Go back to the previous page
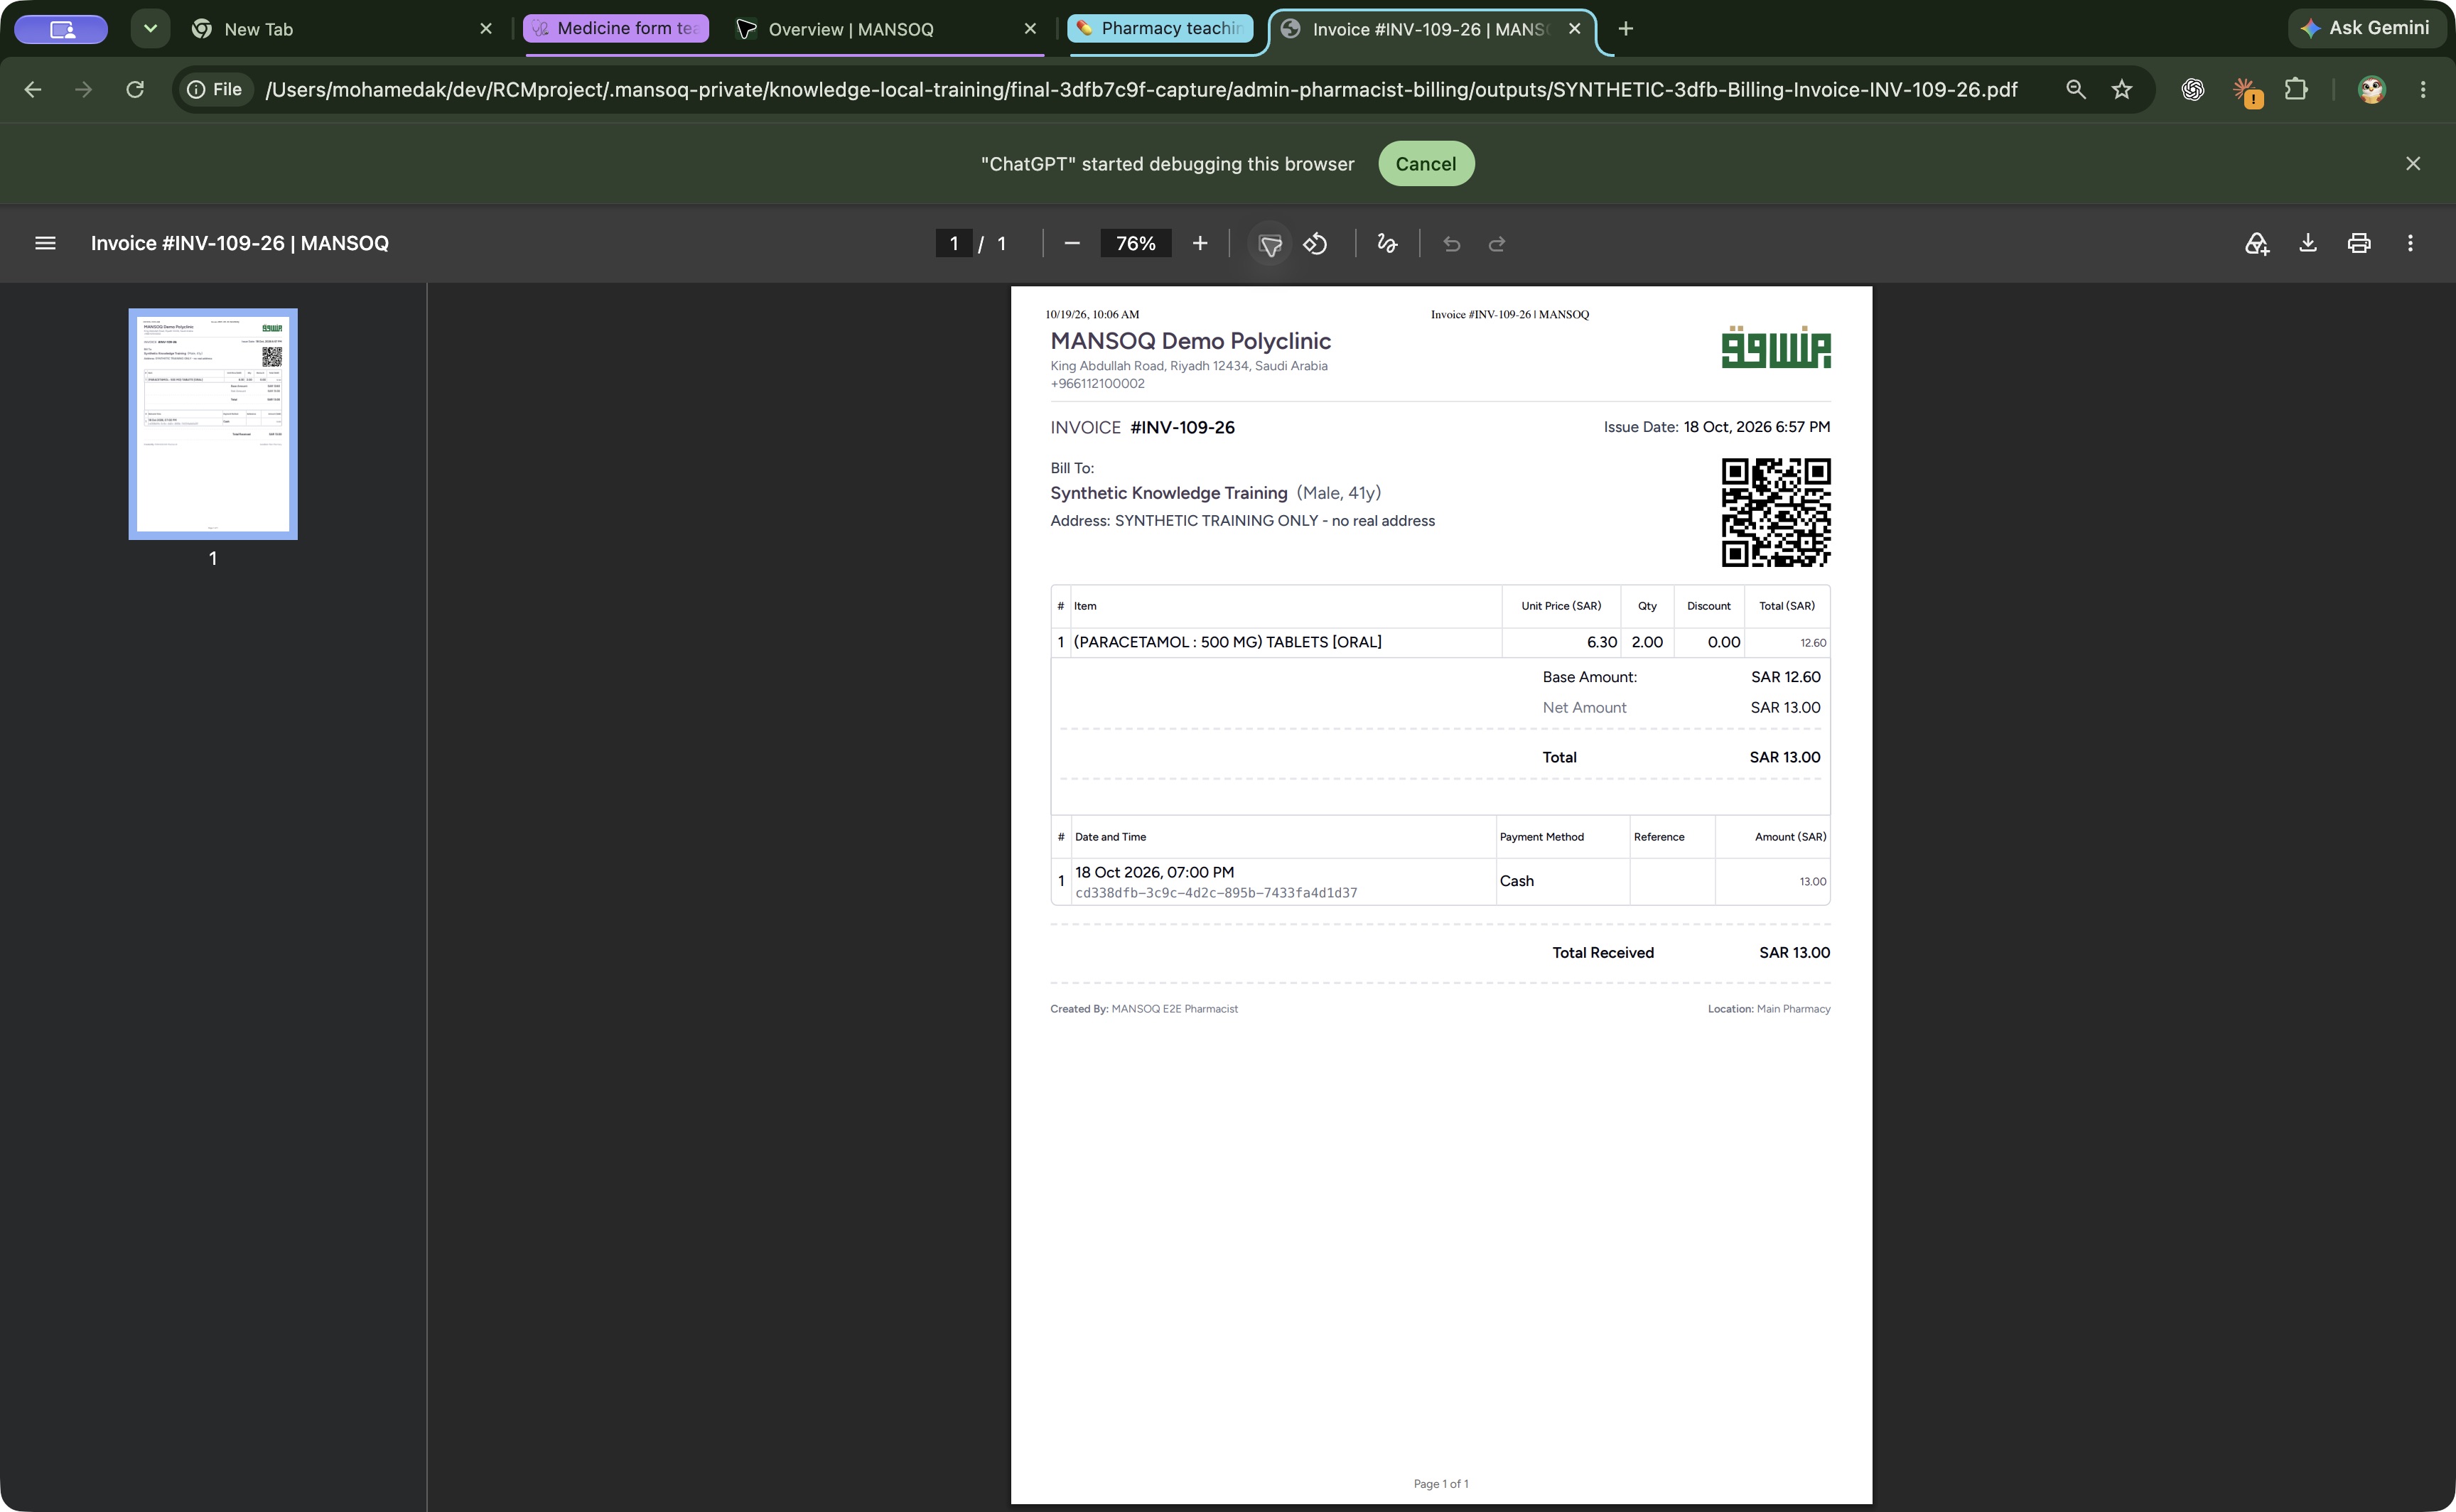Viewport: 2456px width, 1512px height. coord(33,89)
